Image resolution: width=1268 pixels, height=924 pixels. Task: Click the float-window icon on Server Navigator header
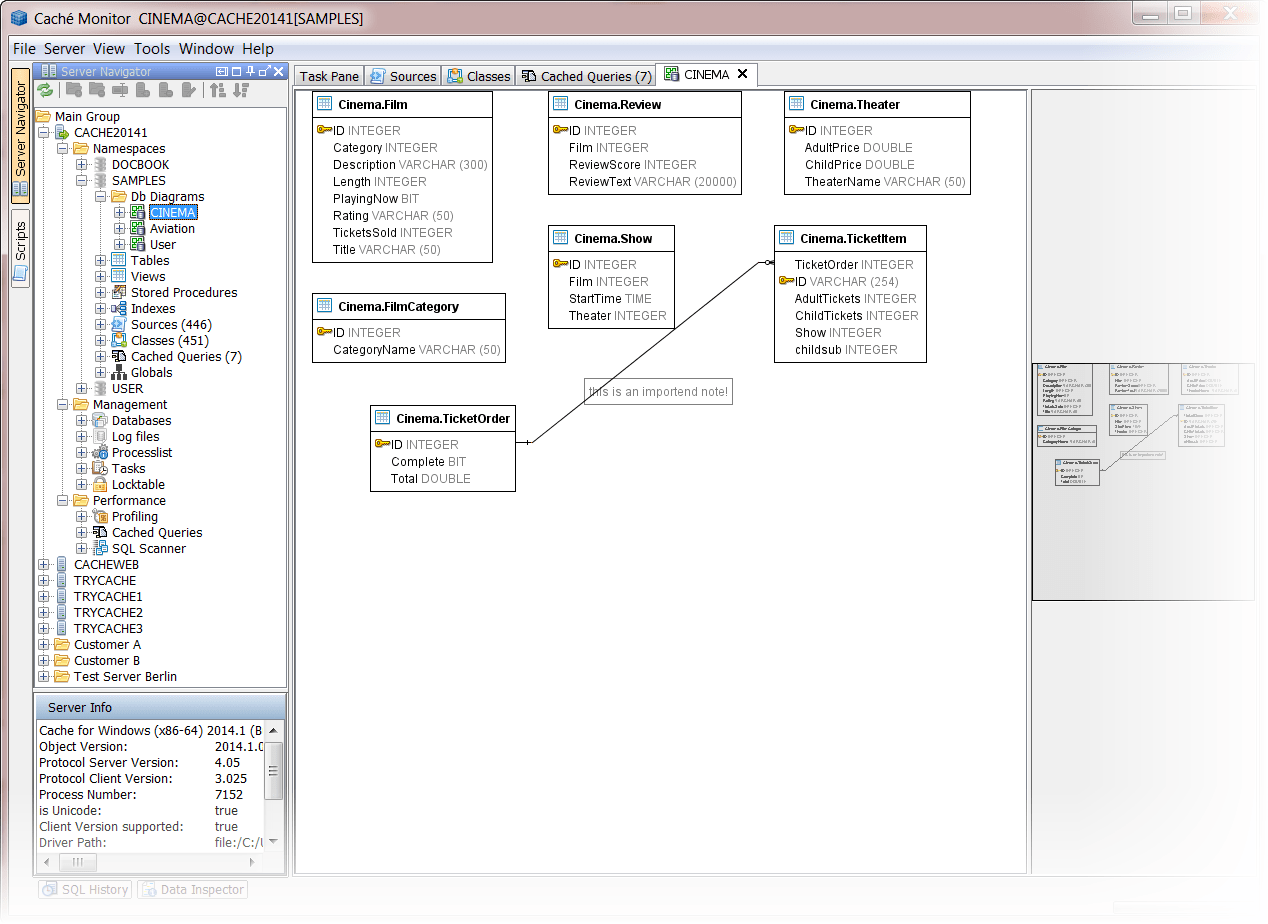(264, 71)
